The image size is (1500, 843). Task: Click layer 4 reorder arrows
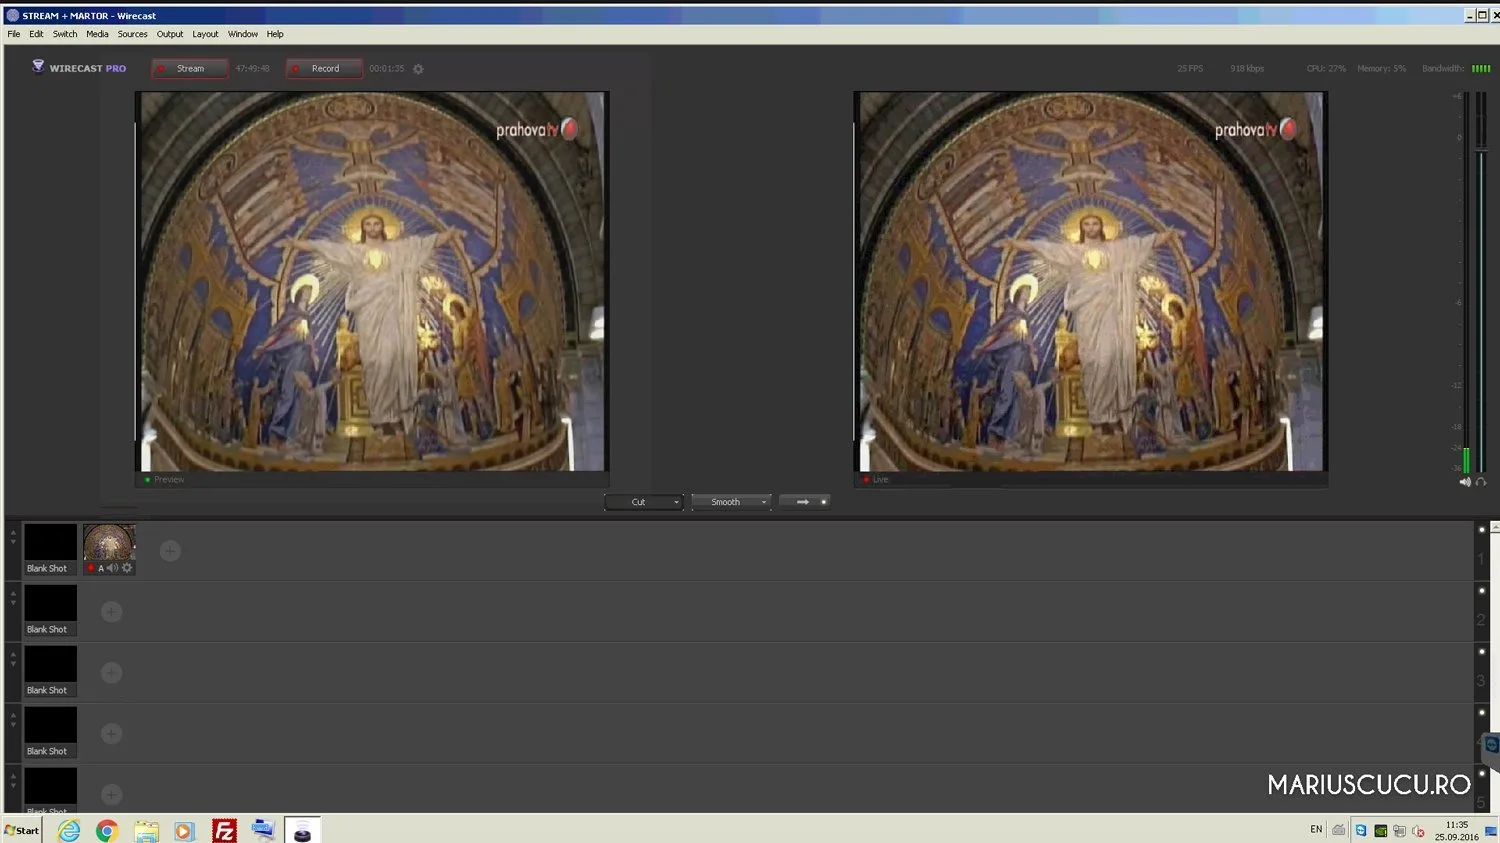point(13,720)
